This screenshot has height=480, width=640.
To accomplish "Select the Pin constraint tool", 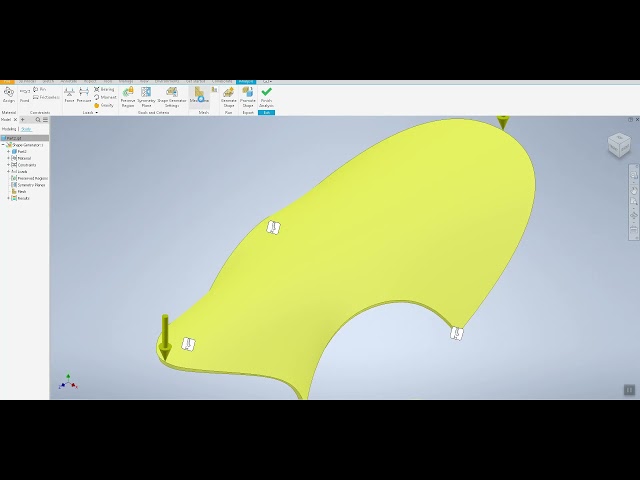I will pyautogui.click(x=40, y=89).
